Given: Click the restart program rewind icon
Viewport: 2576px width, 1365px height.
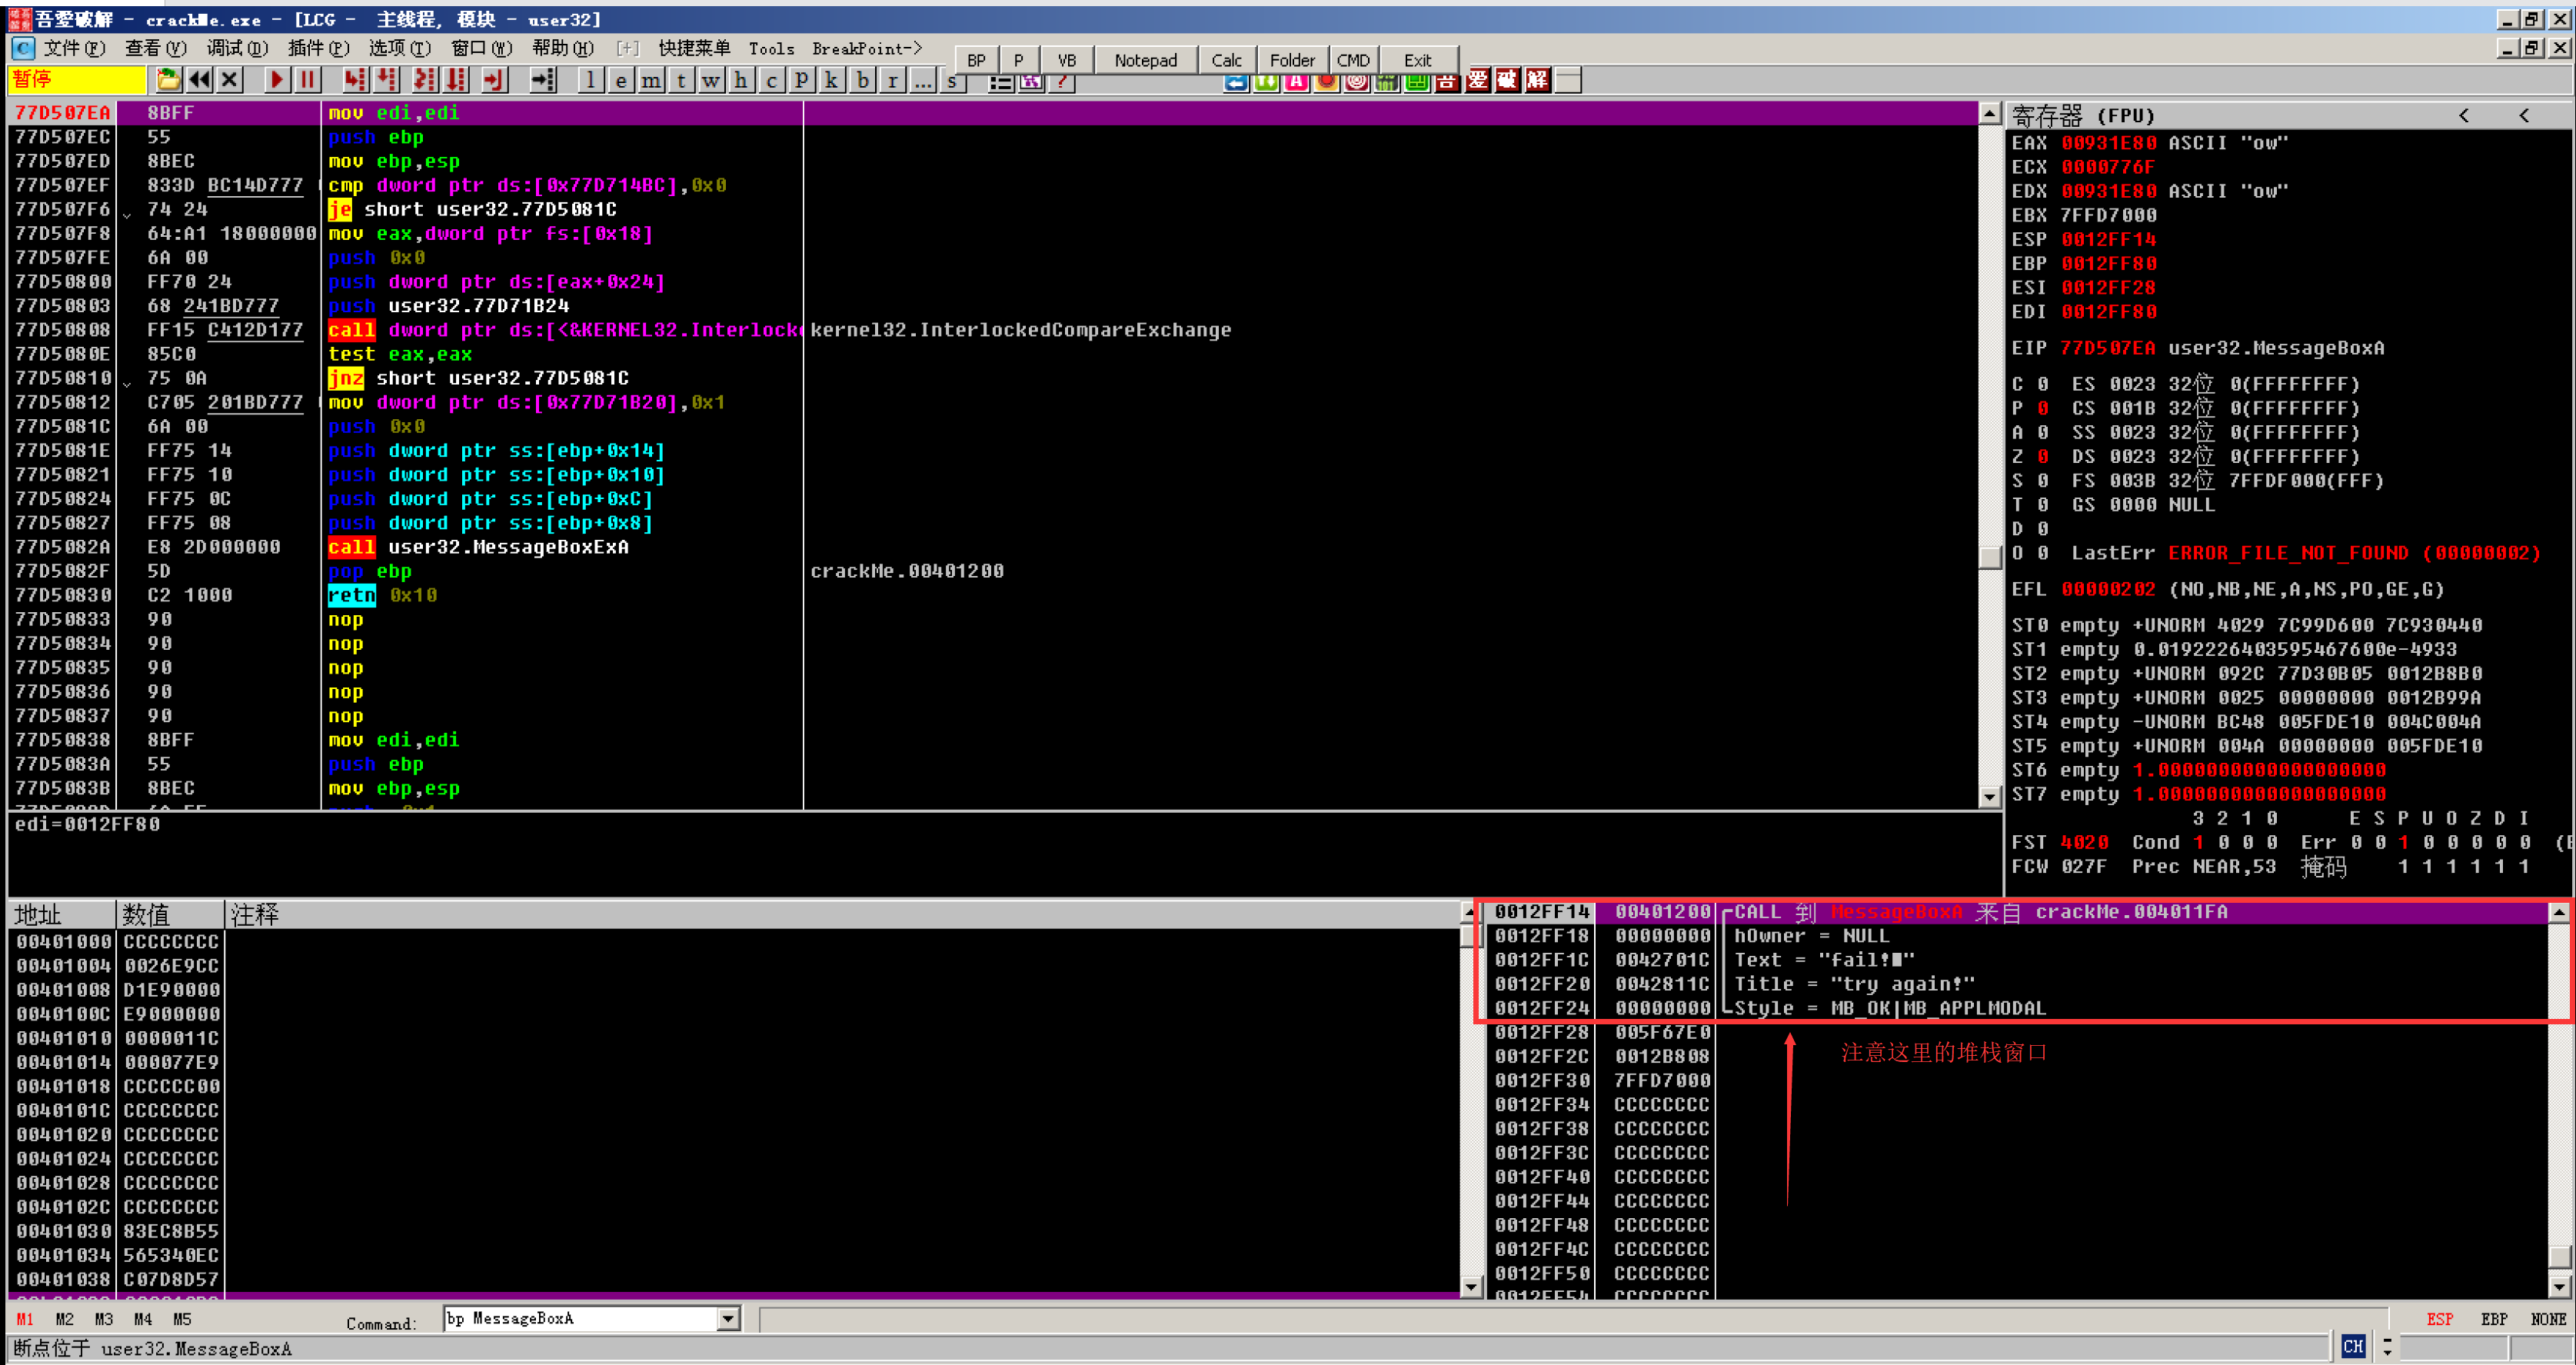Looking at the screenshot, I should (199, 80).
